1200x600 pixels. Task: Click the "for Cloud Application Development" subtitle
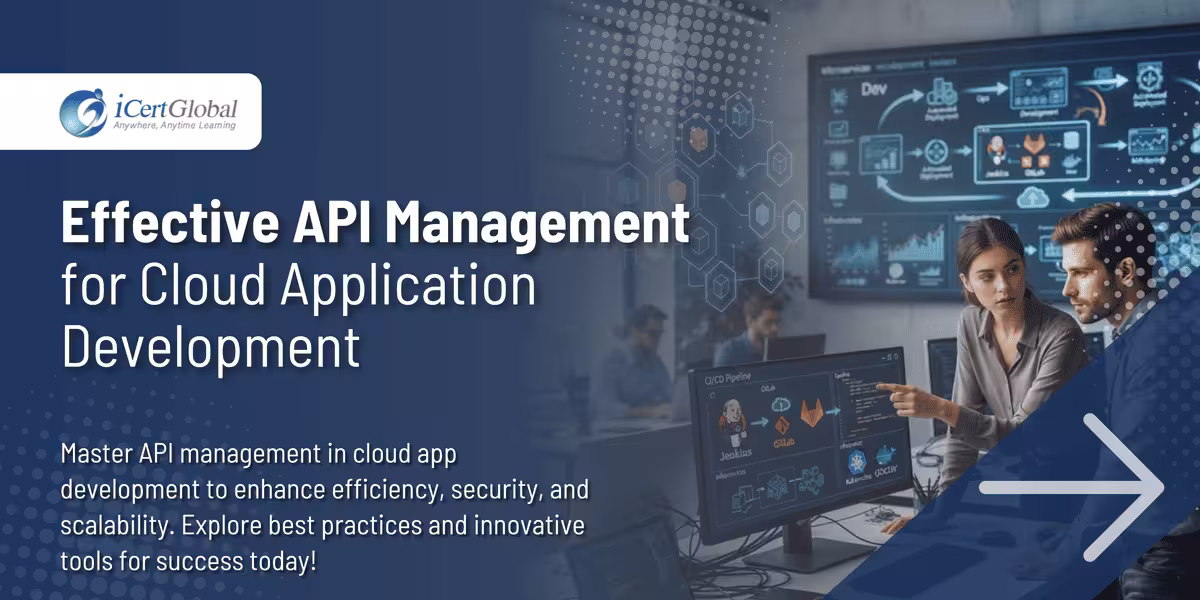(x=298, y=317)
